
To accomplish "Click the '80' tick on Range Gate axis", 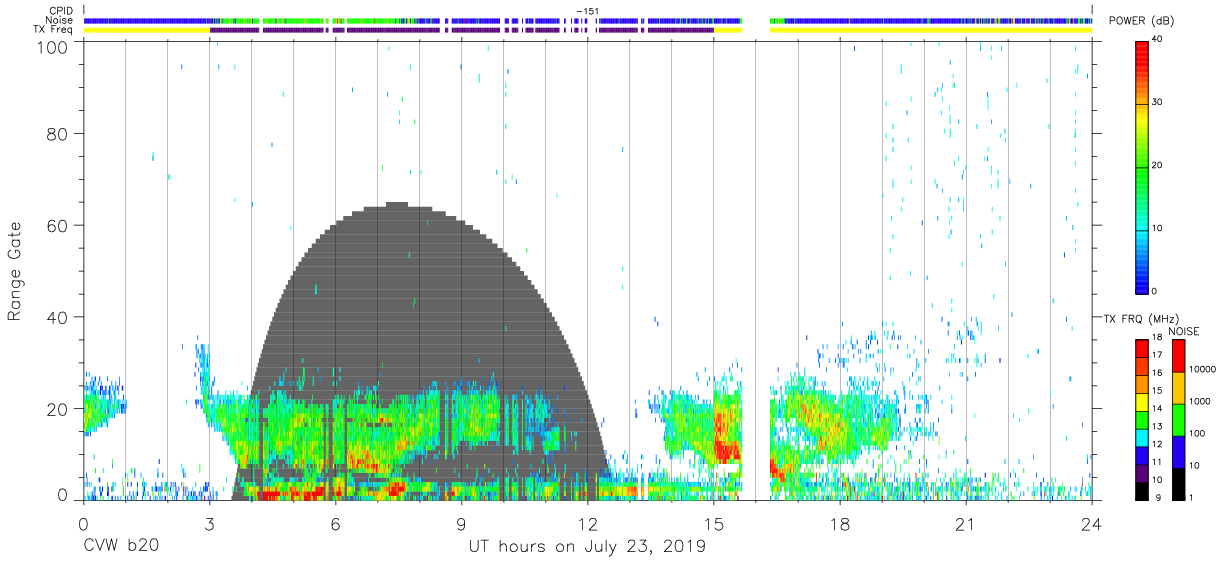I will point(59,133).
